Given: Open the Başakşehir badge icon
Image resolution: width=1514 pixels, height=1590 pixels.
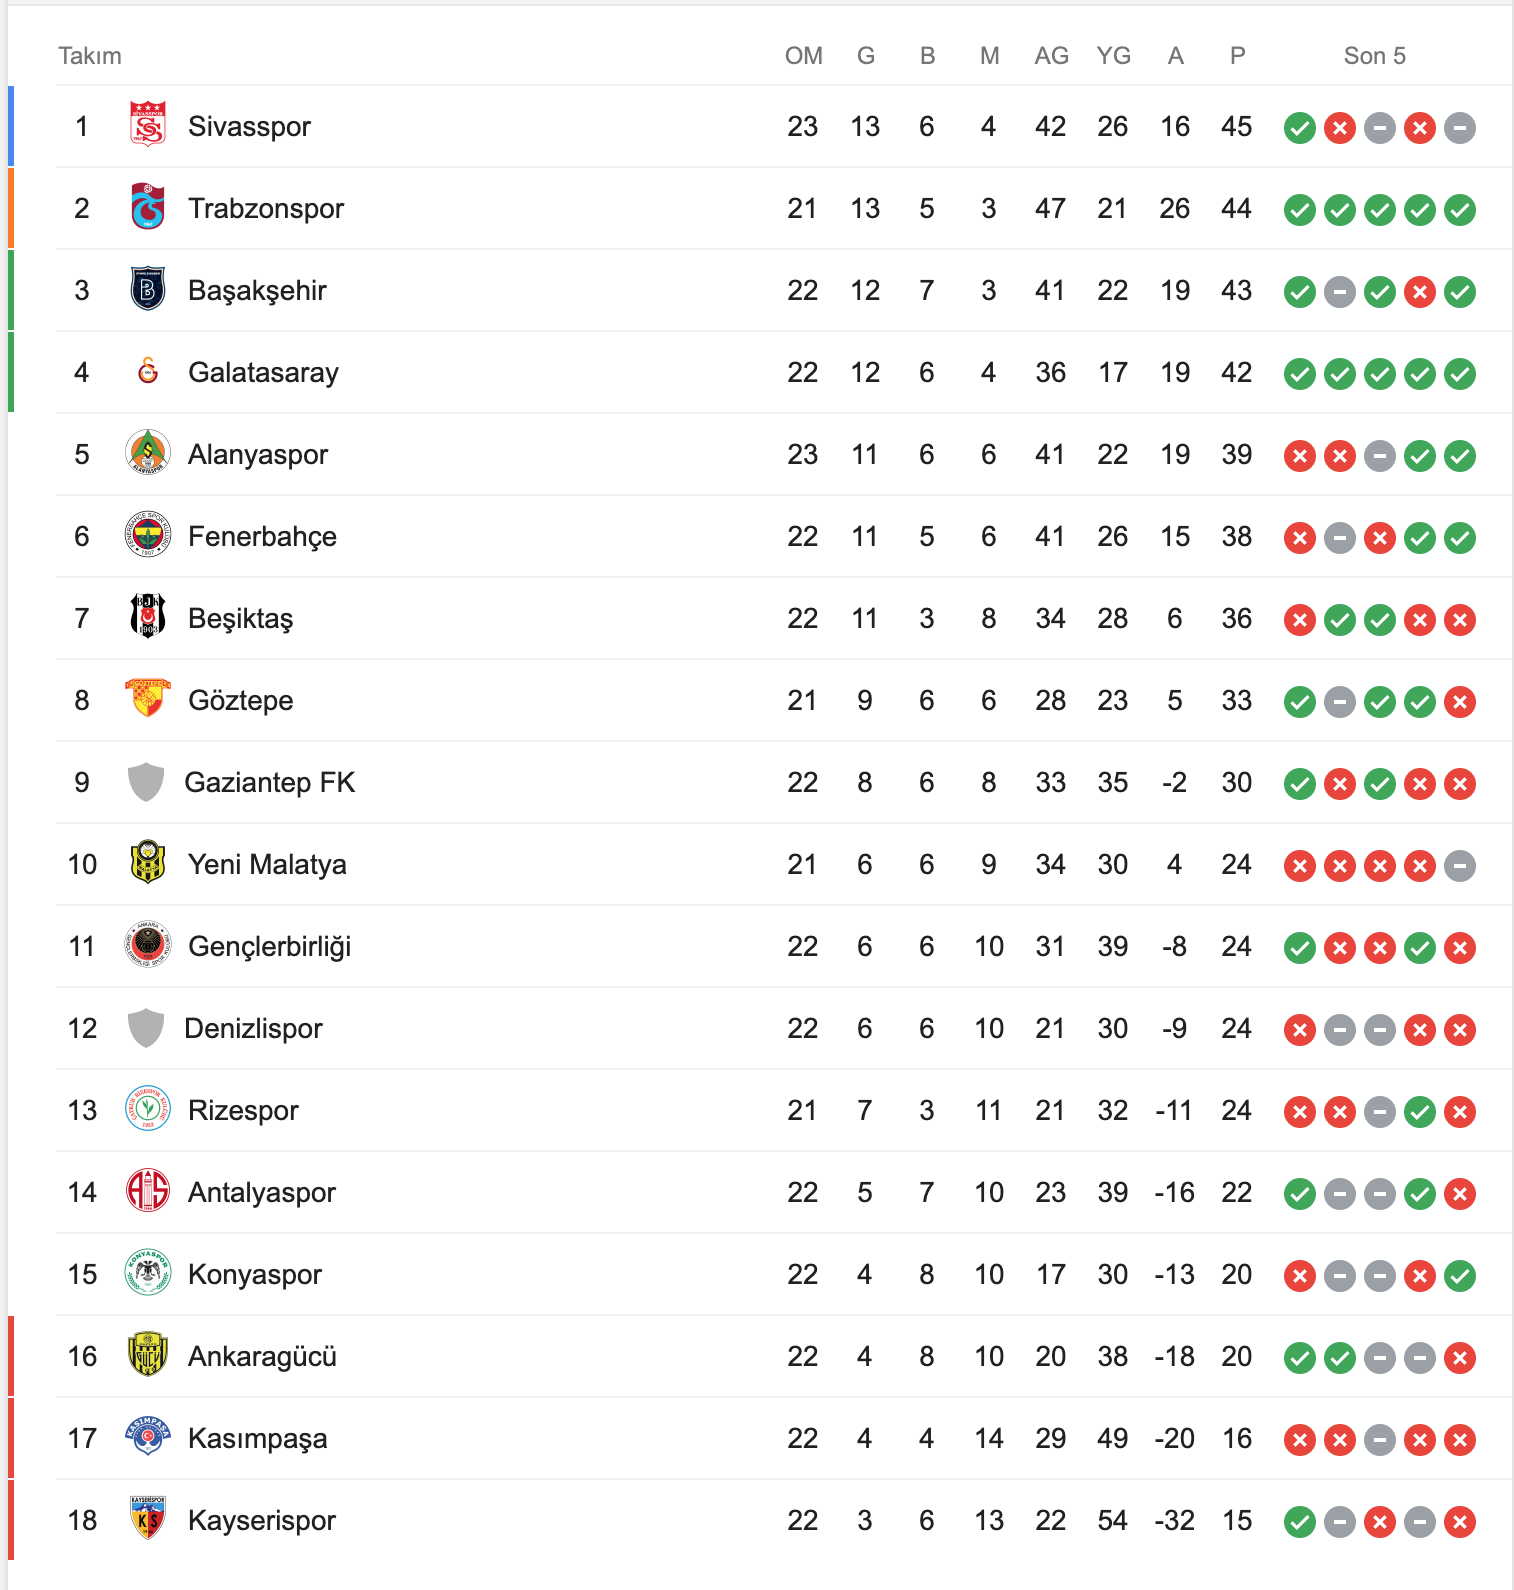Looking at the screenshot, I should [x=148, y=289].
